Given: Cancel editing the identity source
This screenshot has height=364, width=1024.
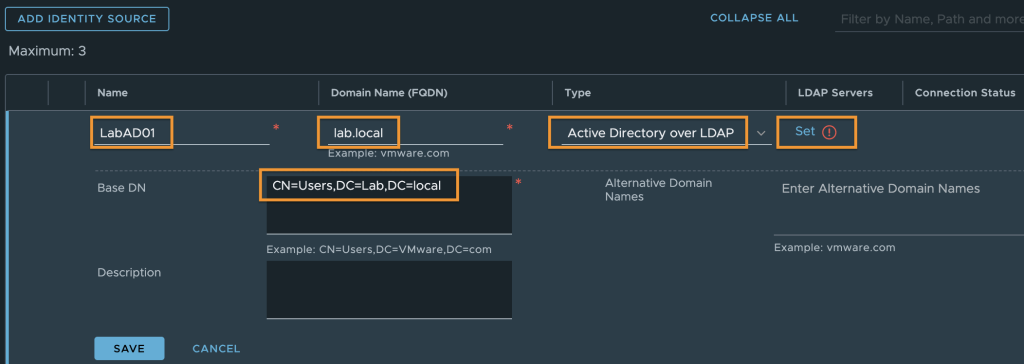Looking at the screenshot, I should pyautogui.click(x=216, y=349).
